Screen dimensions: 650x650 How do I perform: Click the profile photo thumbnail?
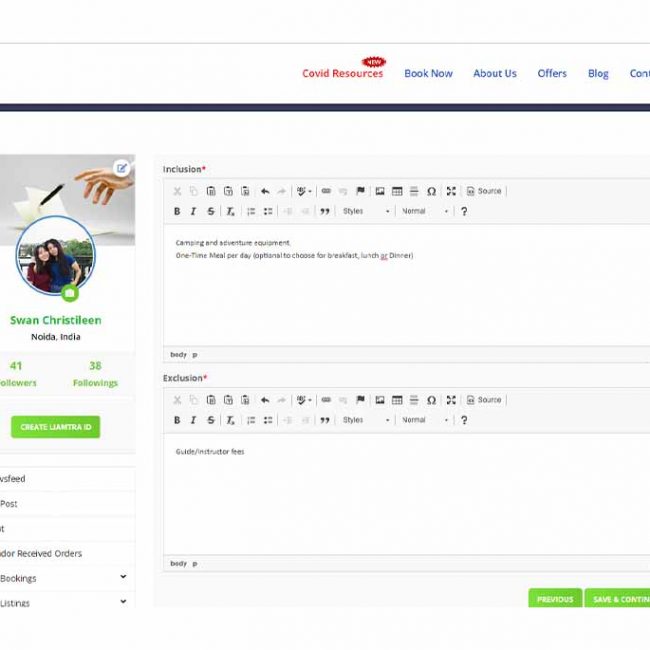pyautogui.click(x=56, y=255)
